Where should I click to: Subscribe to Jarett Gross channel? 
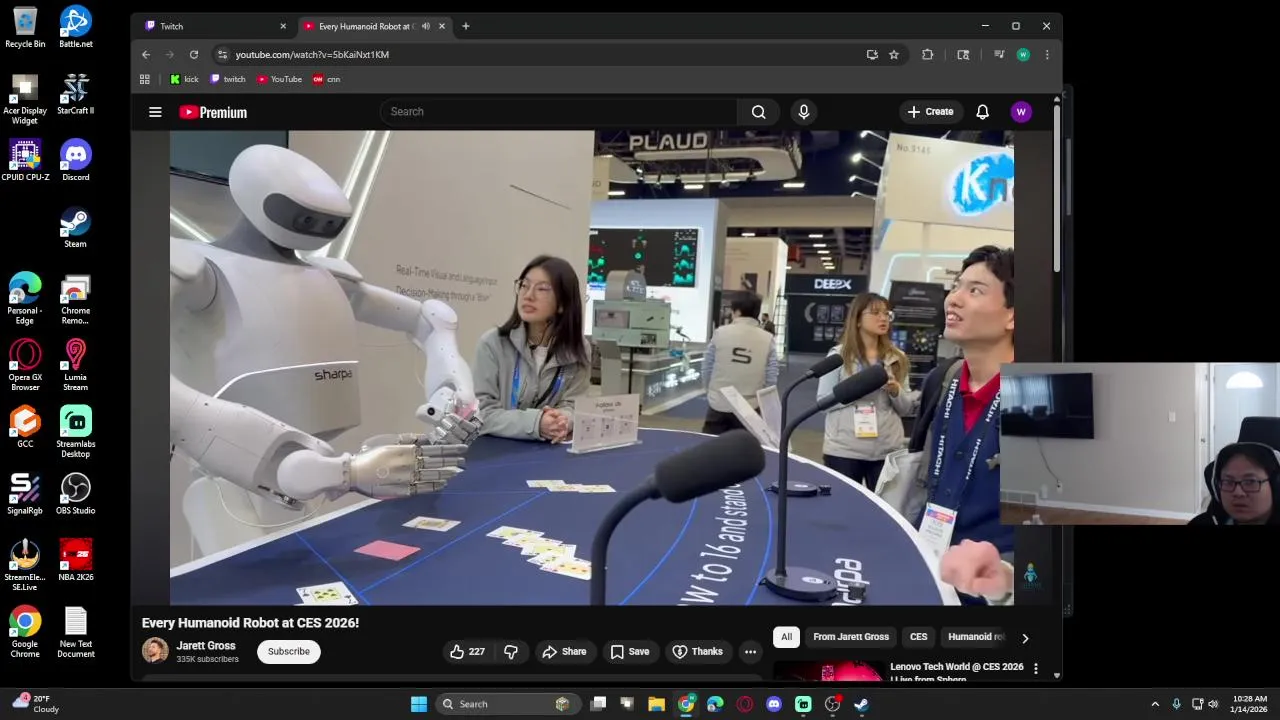pos(289,652)
